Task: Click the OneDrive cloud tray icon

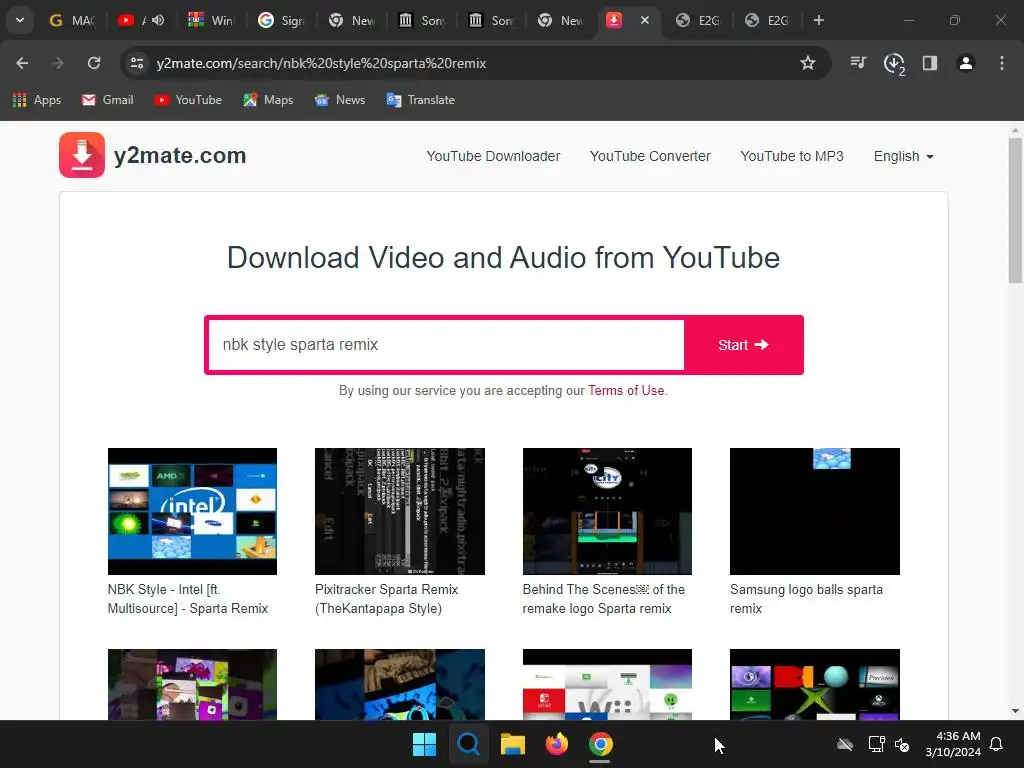Action: 845,744
